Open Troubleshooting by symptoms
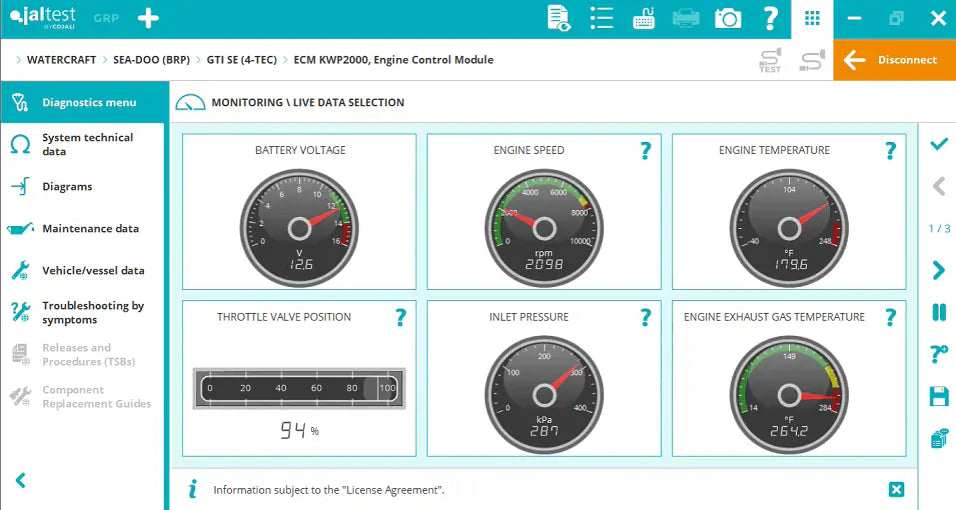Image resolution: width=956 pixels, height=510 pixels. coord(82,312)
